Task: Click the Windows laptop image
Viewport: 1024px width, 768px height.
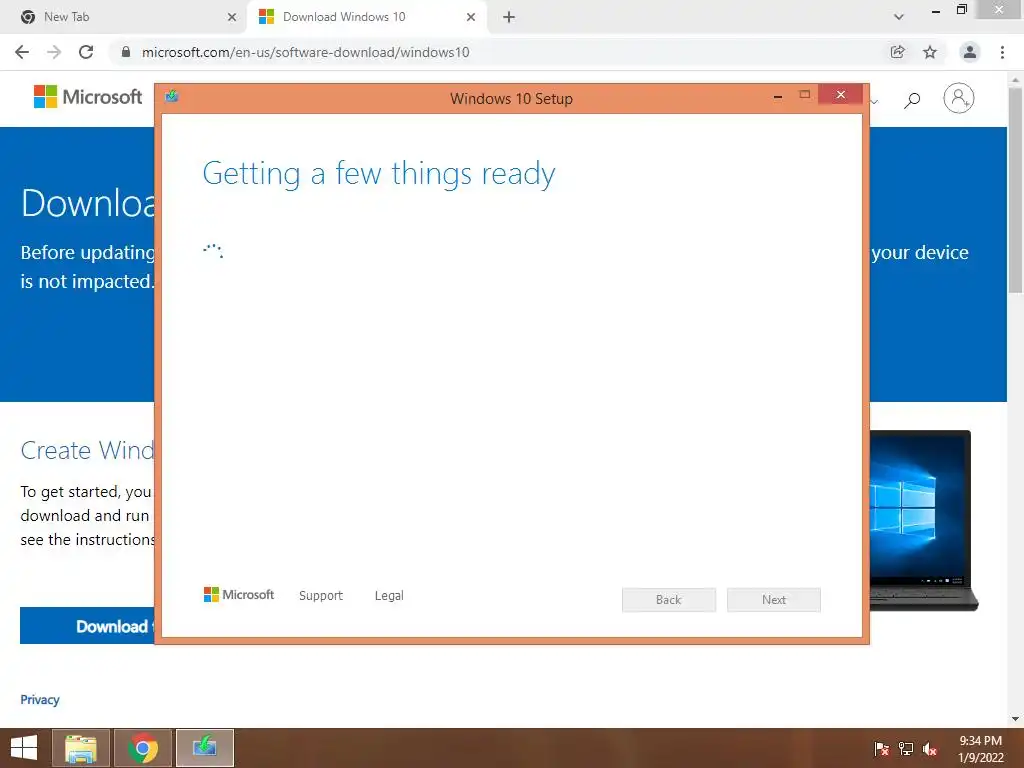Action: point(923,520)
